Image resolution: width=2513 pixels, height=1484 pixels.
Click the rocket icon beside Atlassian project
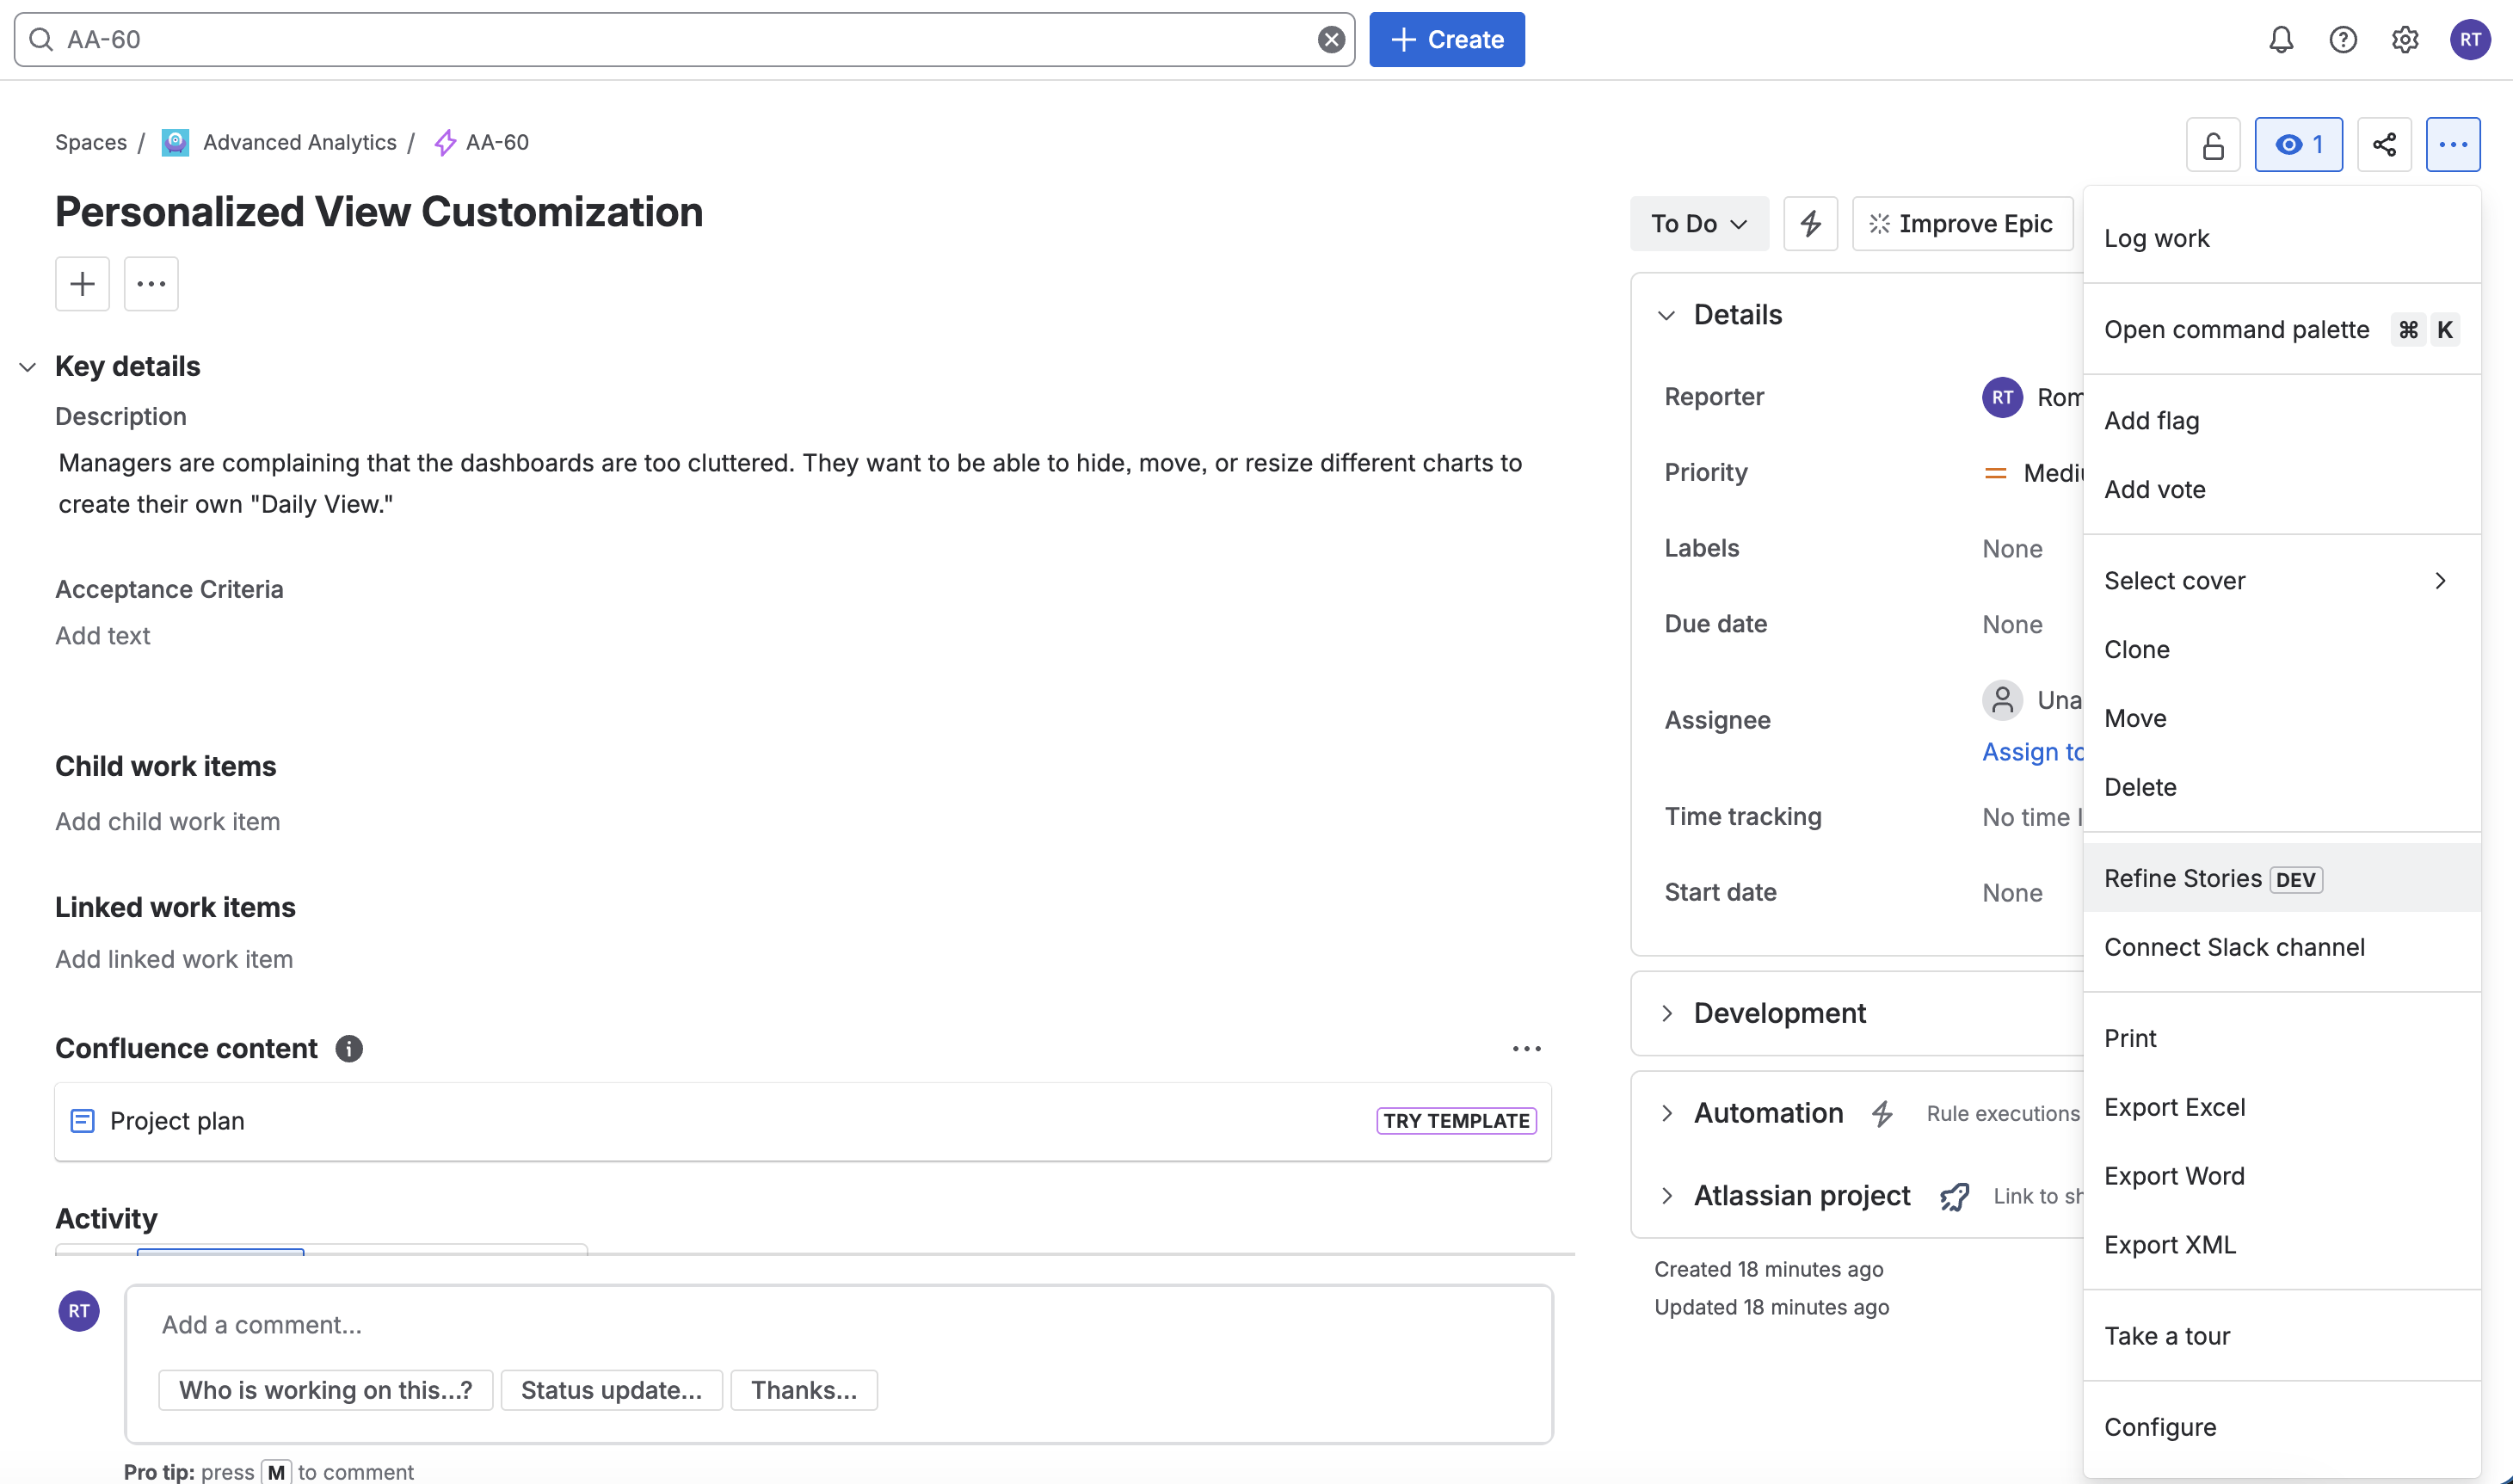pos(1954,1196)
